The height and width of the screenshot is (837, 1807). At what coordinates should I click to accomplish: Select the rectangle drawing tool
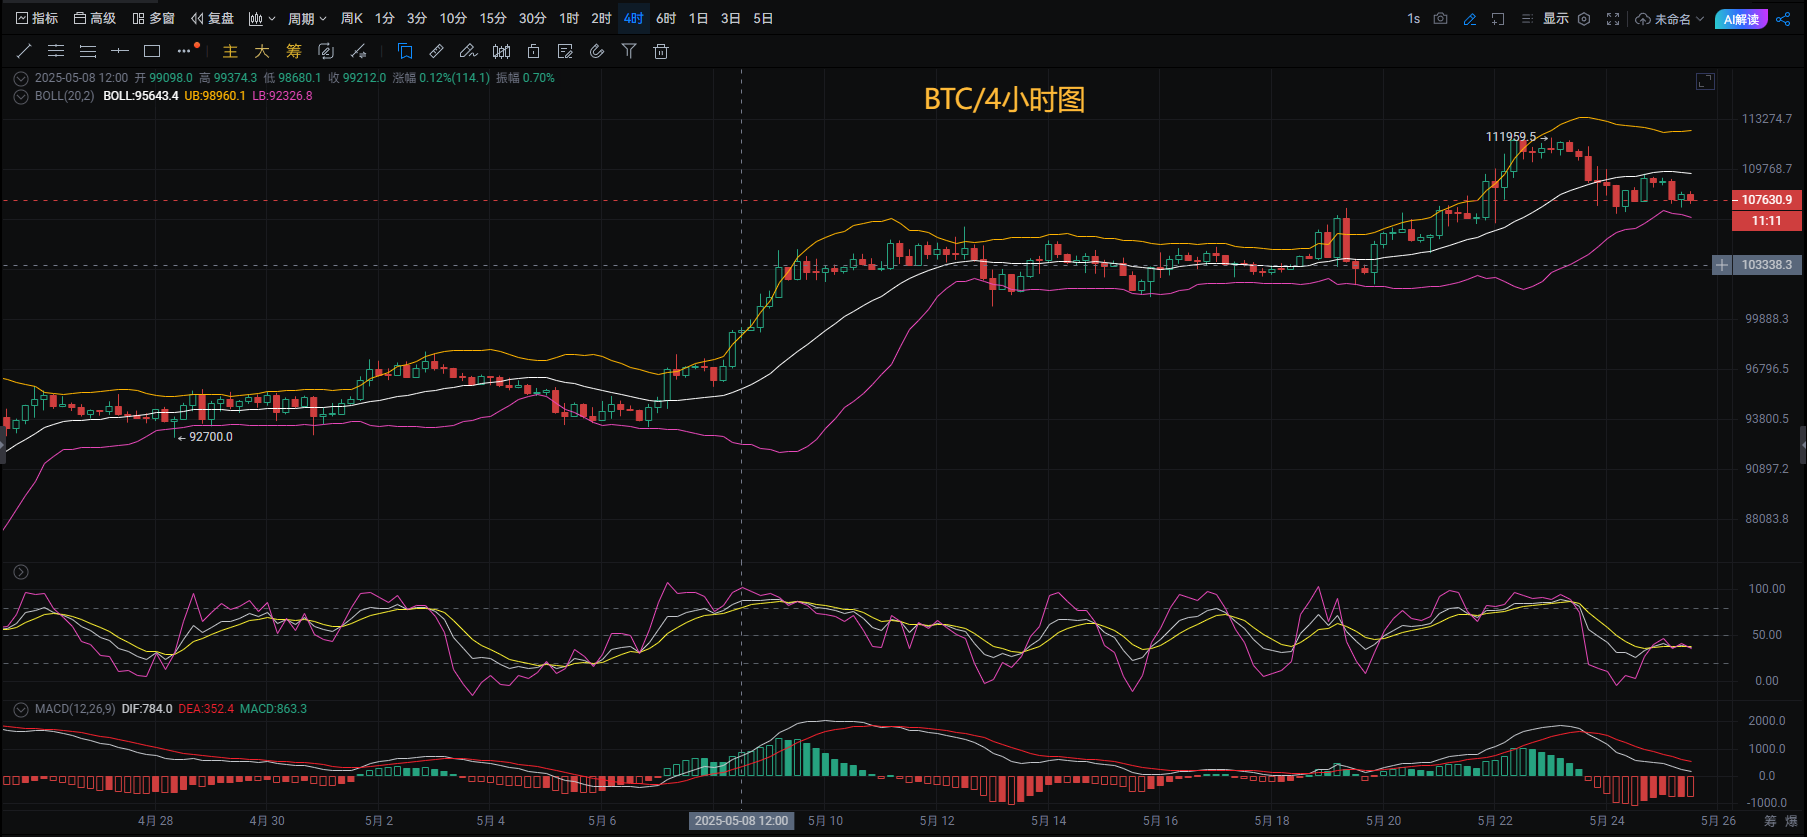coord(152,51)
